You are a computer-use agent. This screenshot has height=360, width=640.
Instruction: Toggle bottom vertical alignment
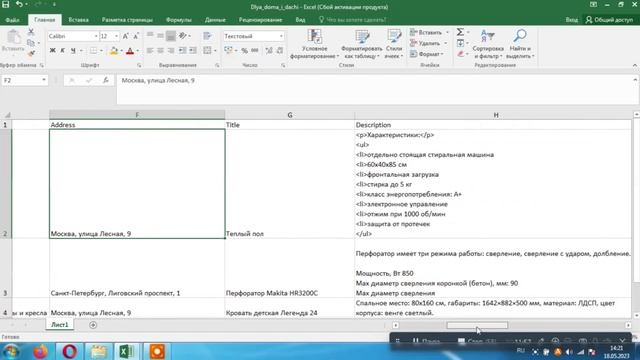coord(171,36)
